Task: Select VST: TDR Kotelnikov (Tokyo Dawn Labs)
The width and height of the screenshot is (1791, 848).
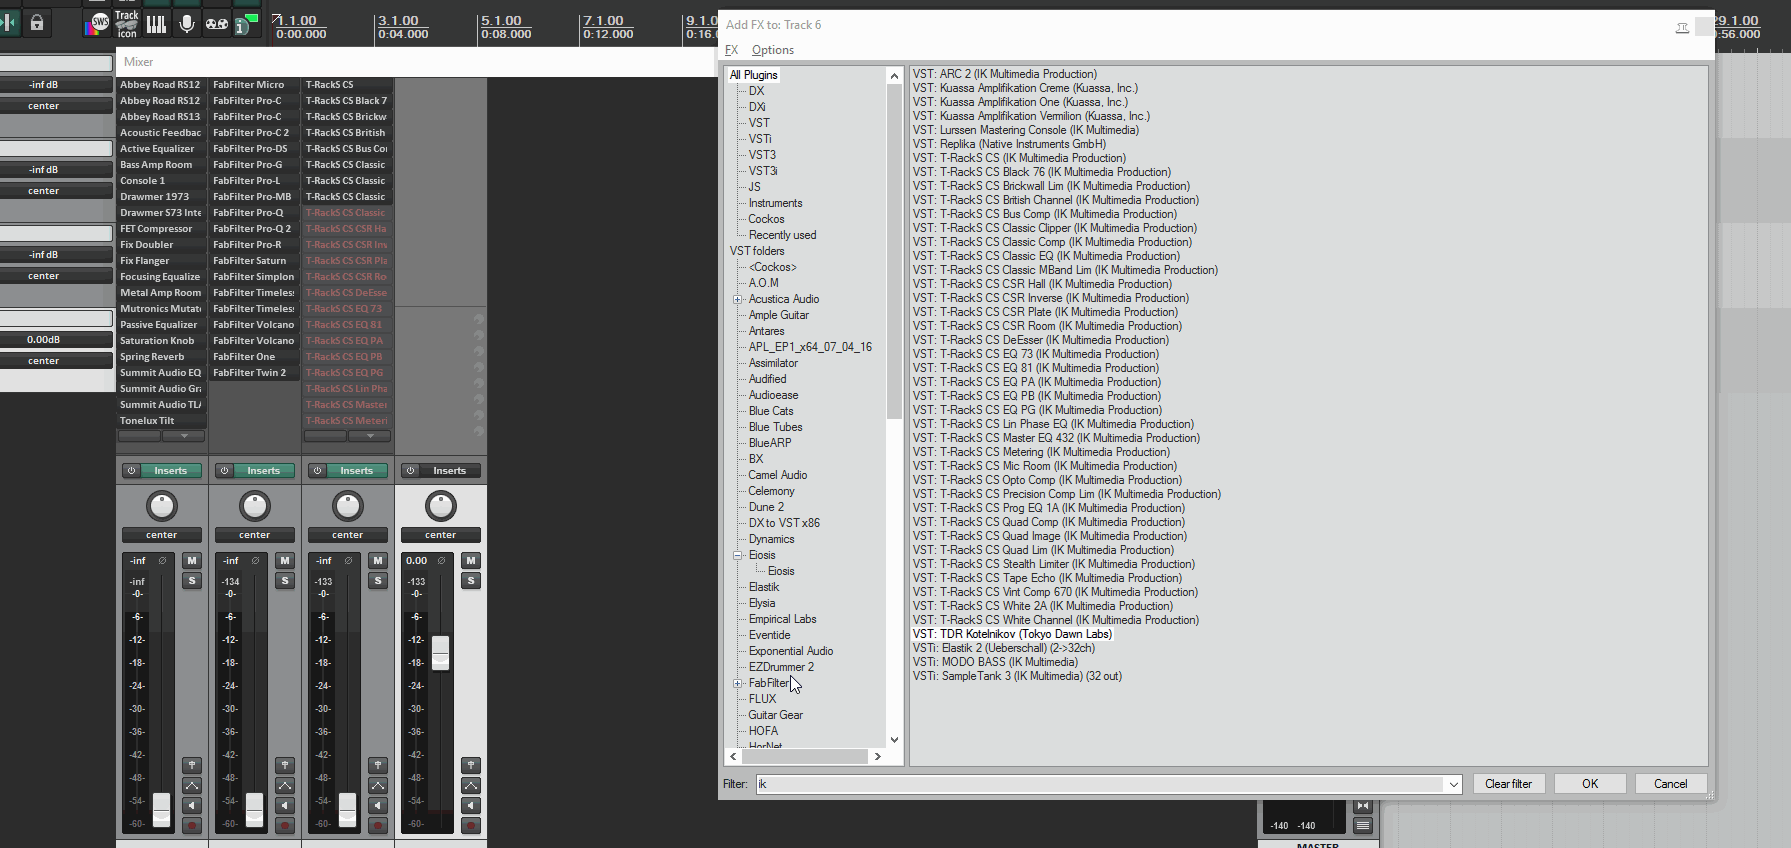Action: pyautogui.click(x=1012, y=634)
